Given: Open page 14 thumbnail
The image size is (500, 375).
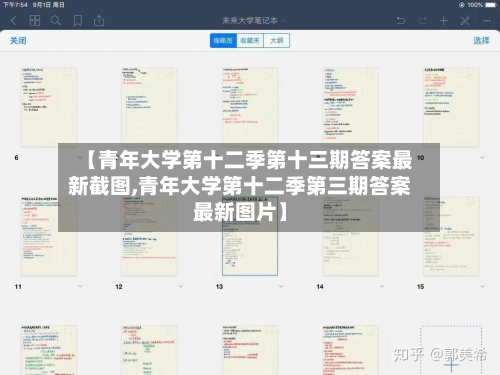Looking at the screenshot, I should 350,236.
